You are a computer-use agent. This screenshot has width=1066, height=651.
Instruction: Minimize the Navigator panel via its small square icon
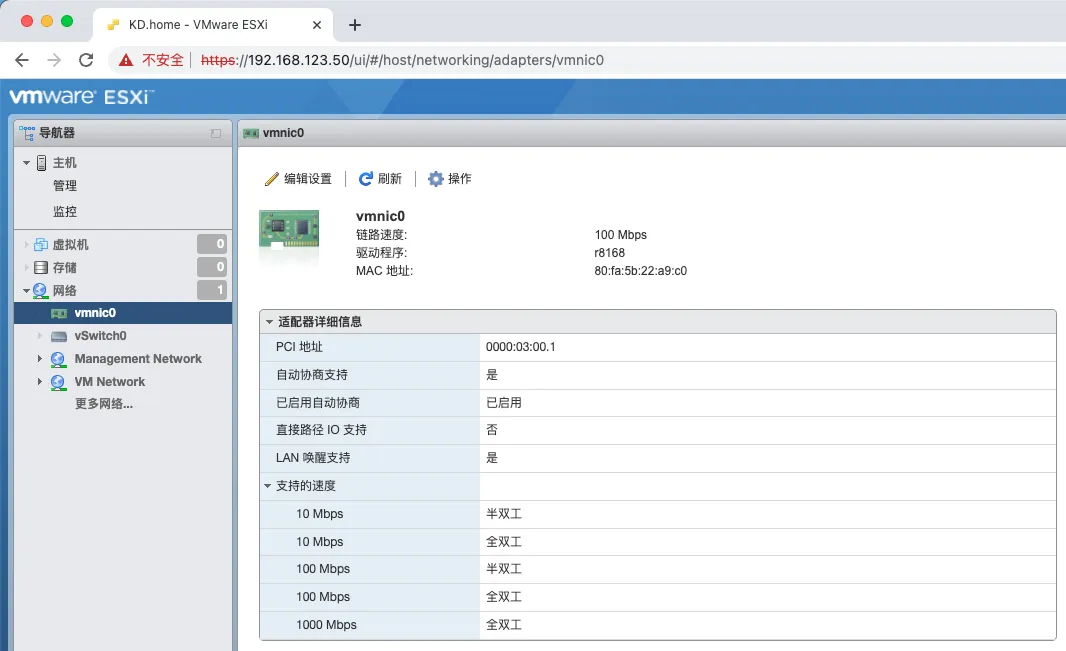[216, 134]
